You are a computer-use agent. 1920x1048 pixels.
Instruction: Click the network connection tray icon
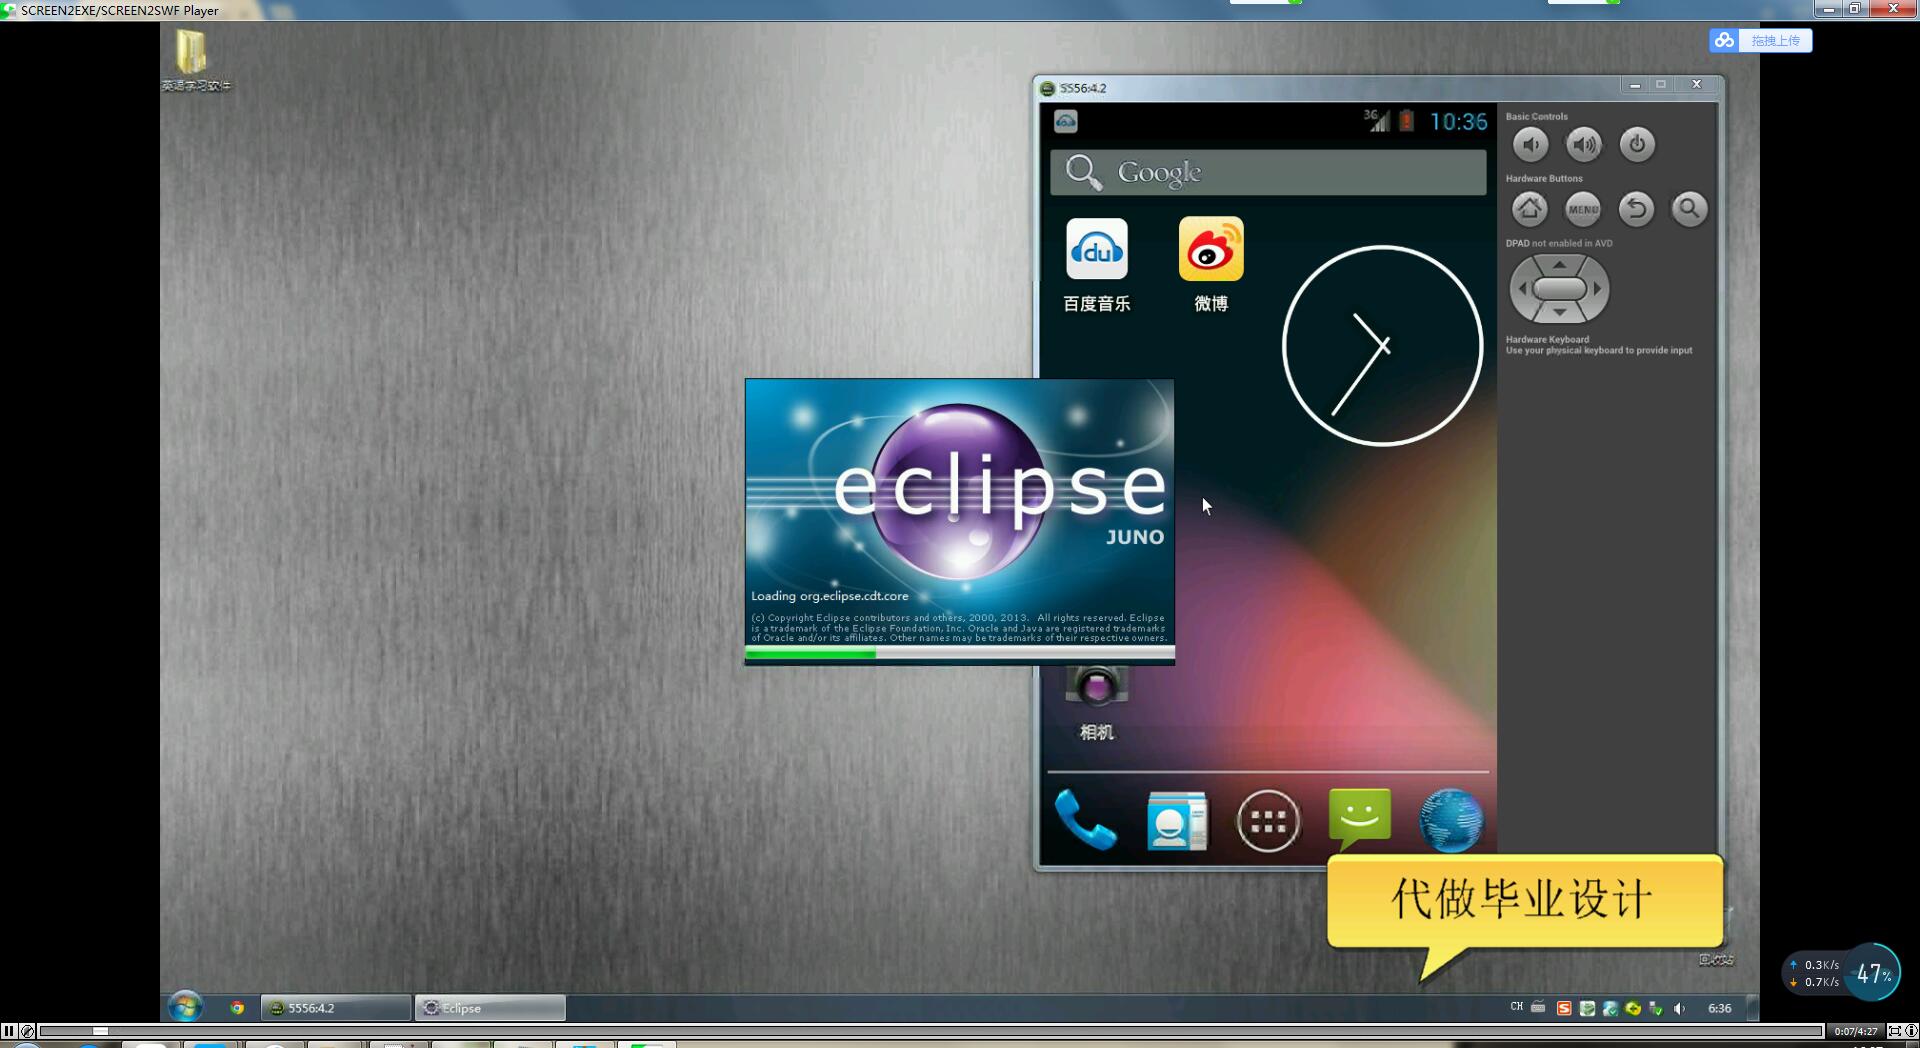1656,1008
